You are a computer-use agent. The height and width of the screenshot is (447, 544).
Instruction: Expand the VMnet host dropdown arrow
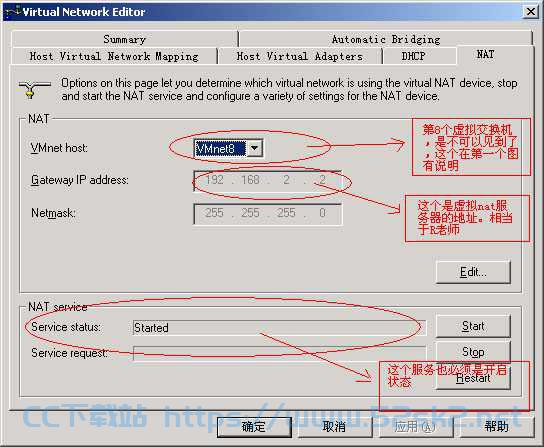(x=255, y=149)
